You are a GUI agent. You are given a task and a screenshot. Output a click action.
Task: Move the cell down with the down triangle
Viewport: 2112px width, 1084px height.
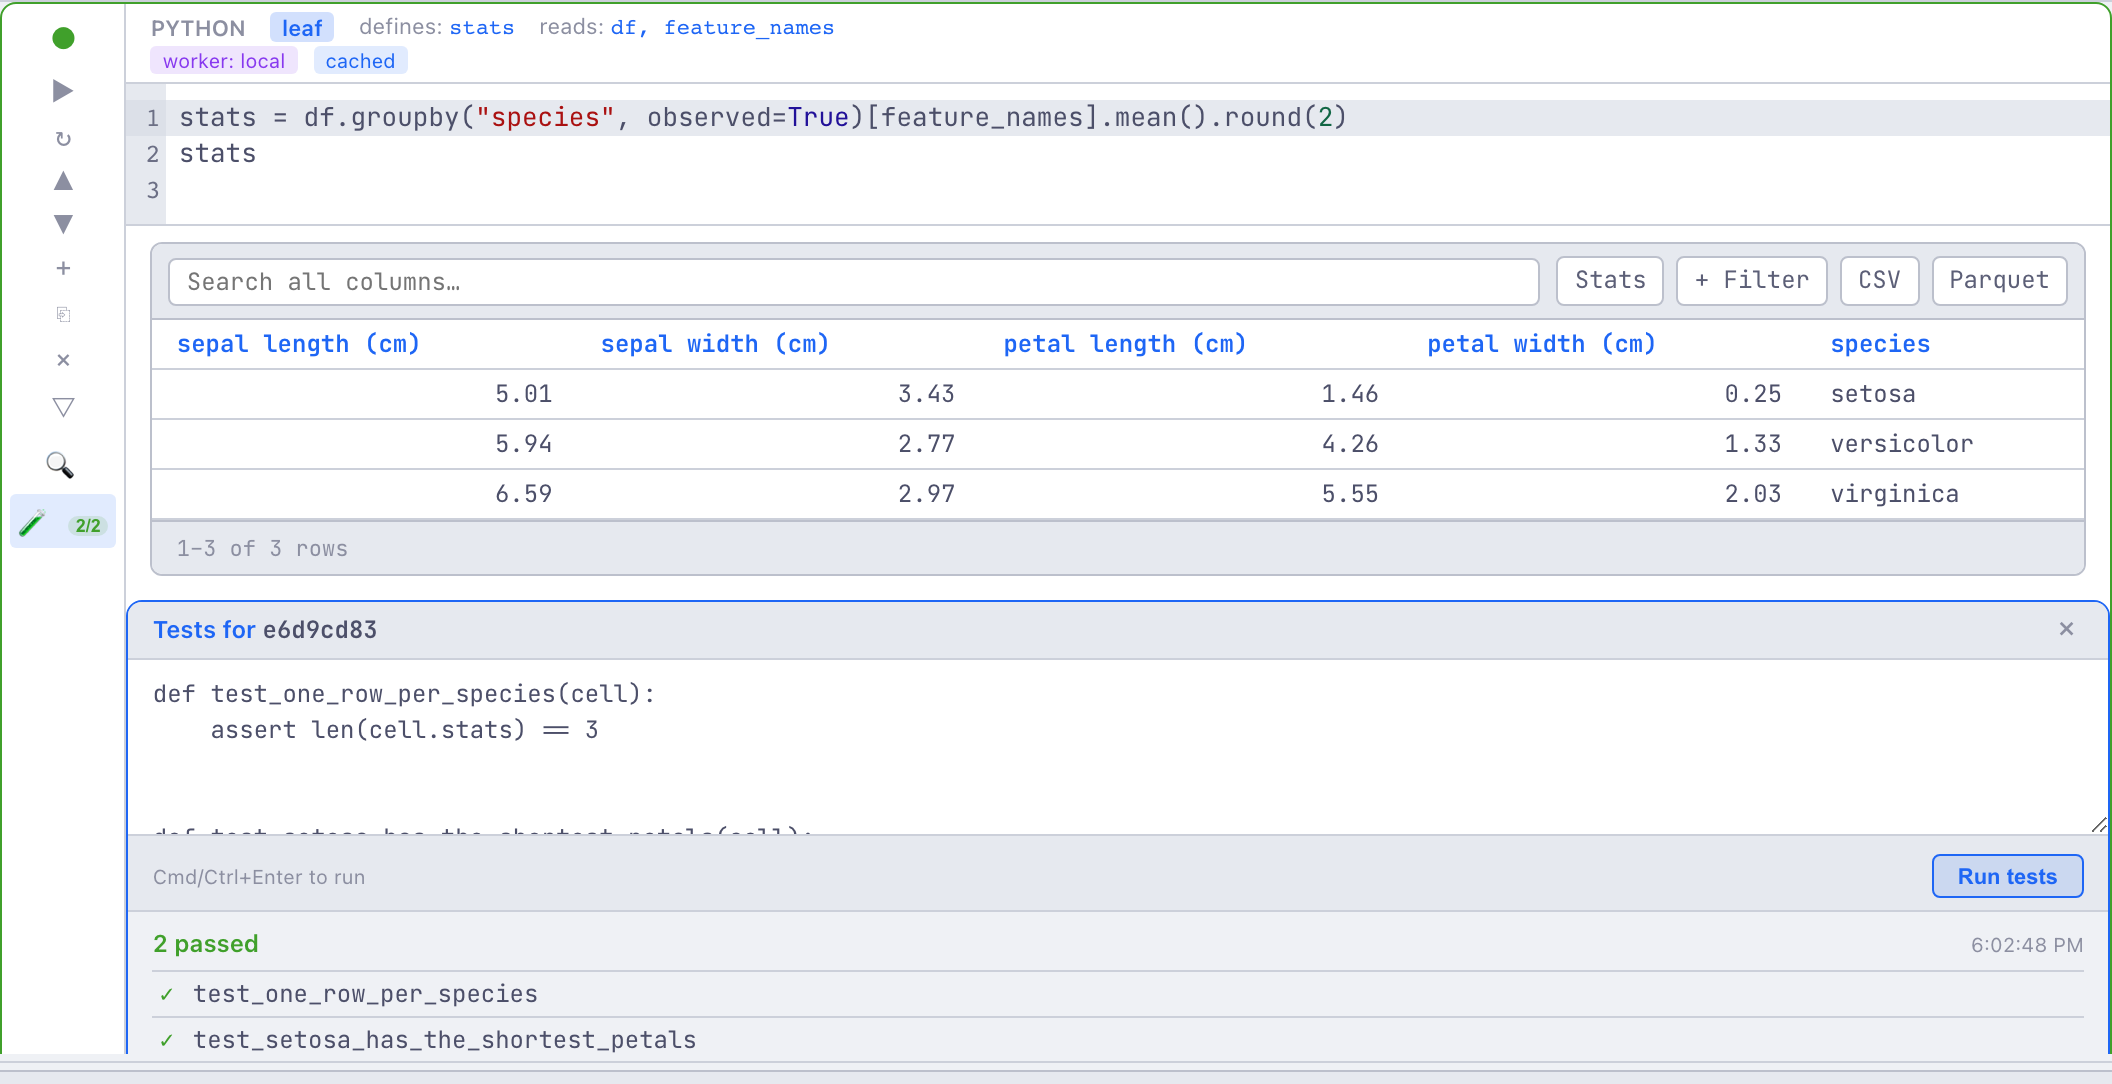(63, 224)
